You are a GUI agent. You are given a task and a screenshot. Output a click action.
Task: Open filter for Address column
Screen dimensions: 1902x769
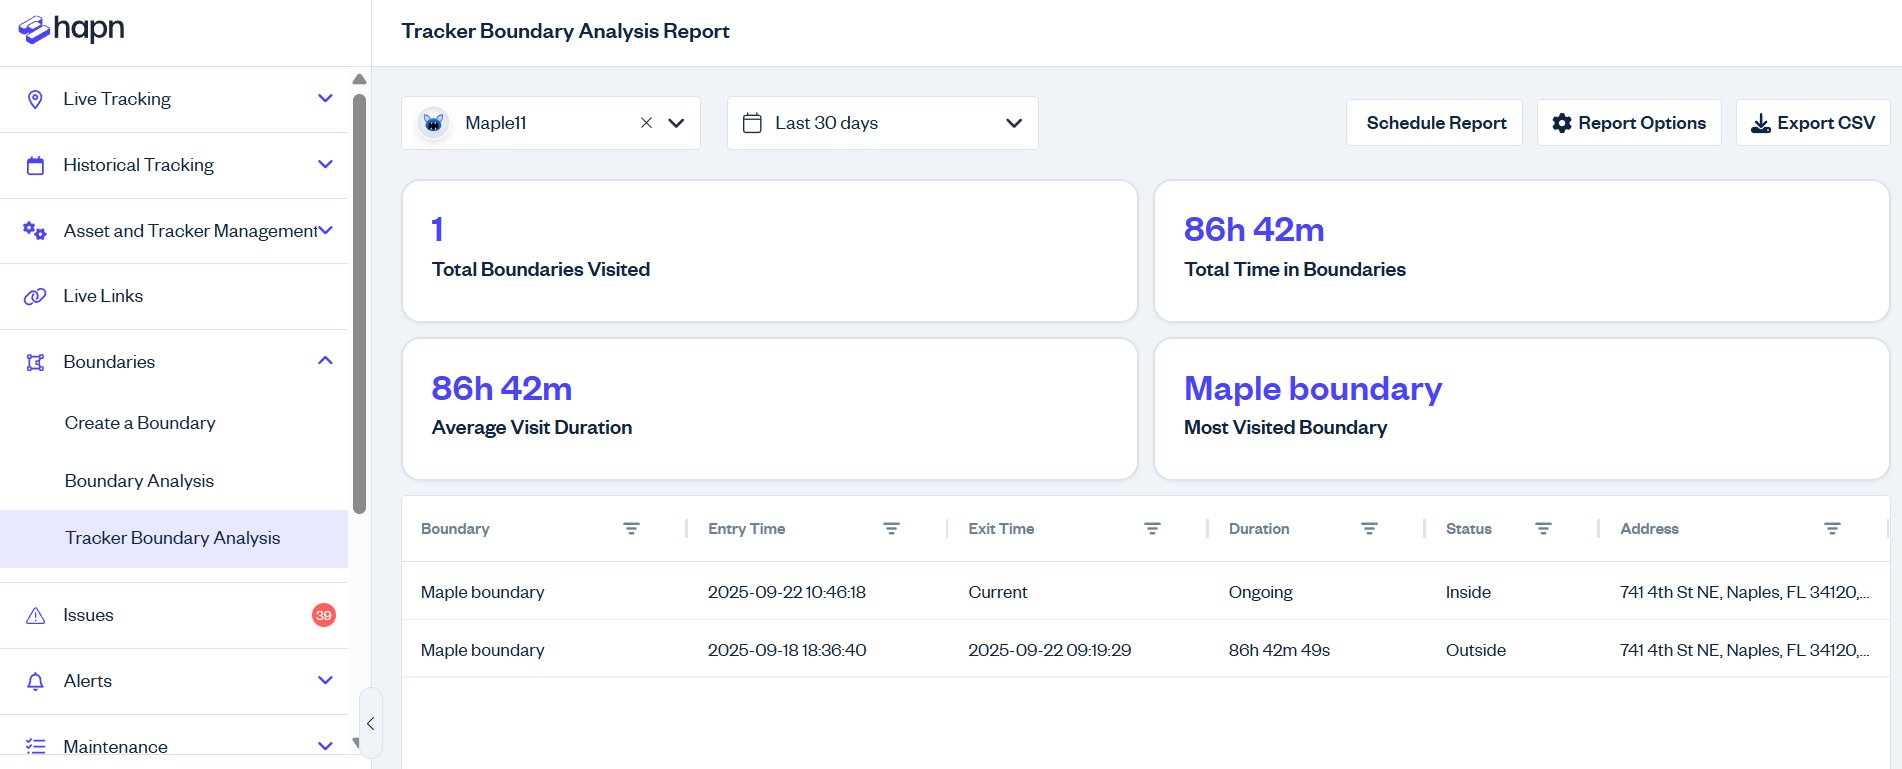coord(1832,529)
